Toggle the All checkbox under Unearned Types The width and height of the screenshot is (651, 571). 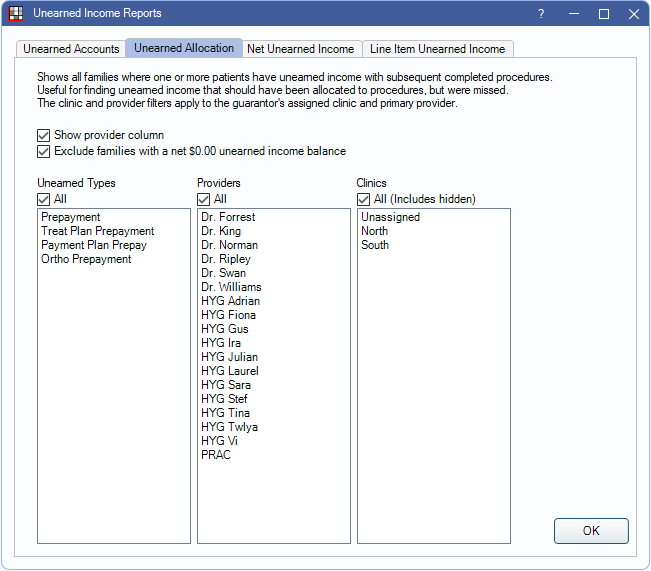tap(44, 199)
